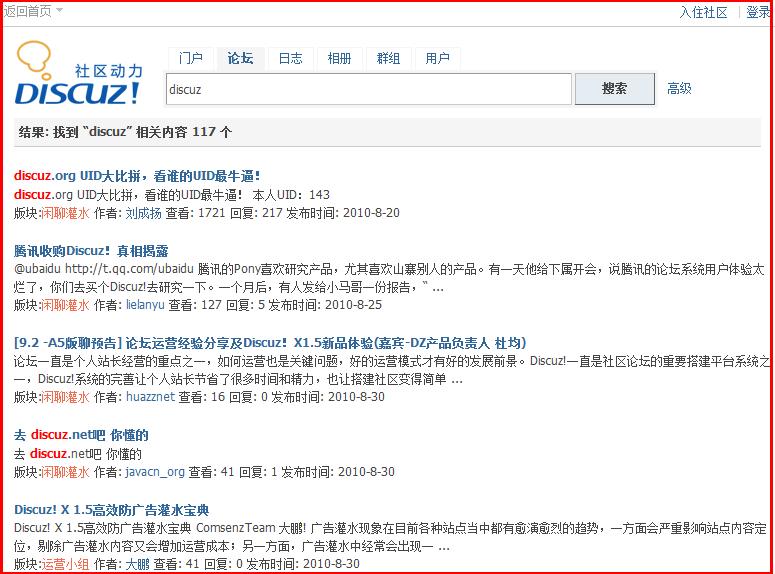
Task: Click the results count text 117 个
Action: [x=212, y=132]
